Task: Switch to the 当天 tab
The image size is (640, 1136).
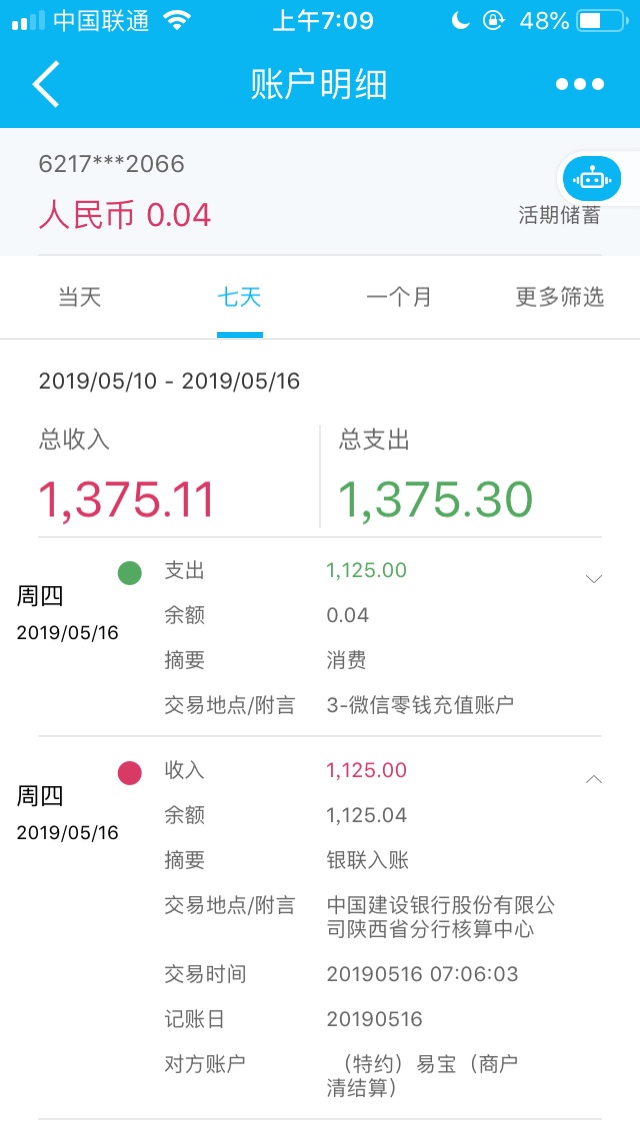Action: point(80,297)
